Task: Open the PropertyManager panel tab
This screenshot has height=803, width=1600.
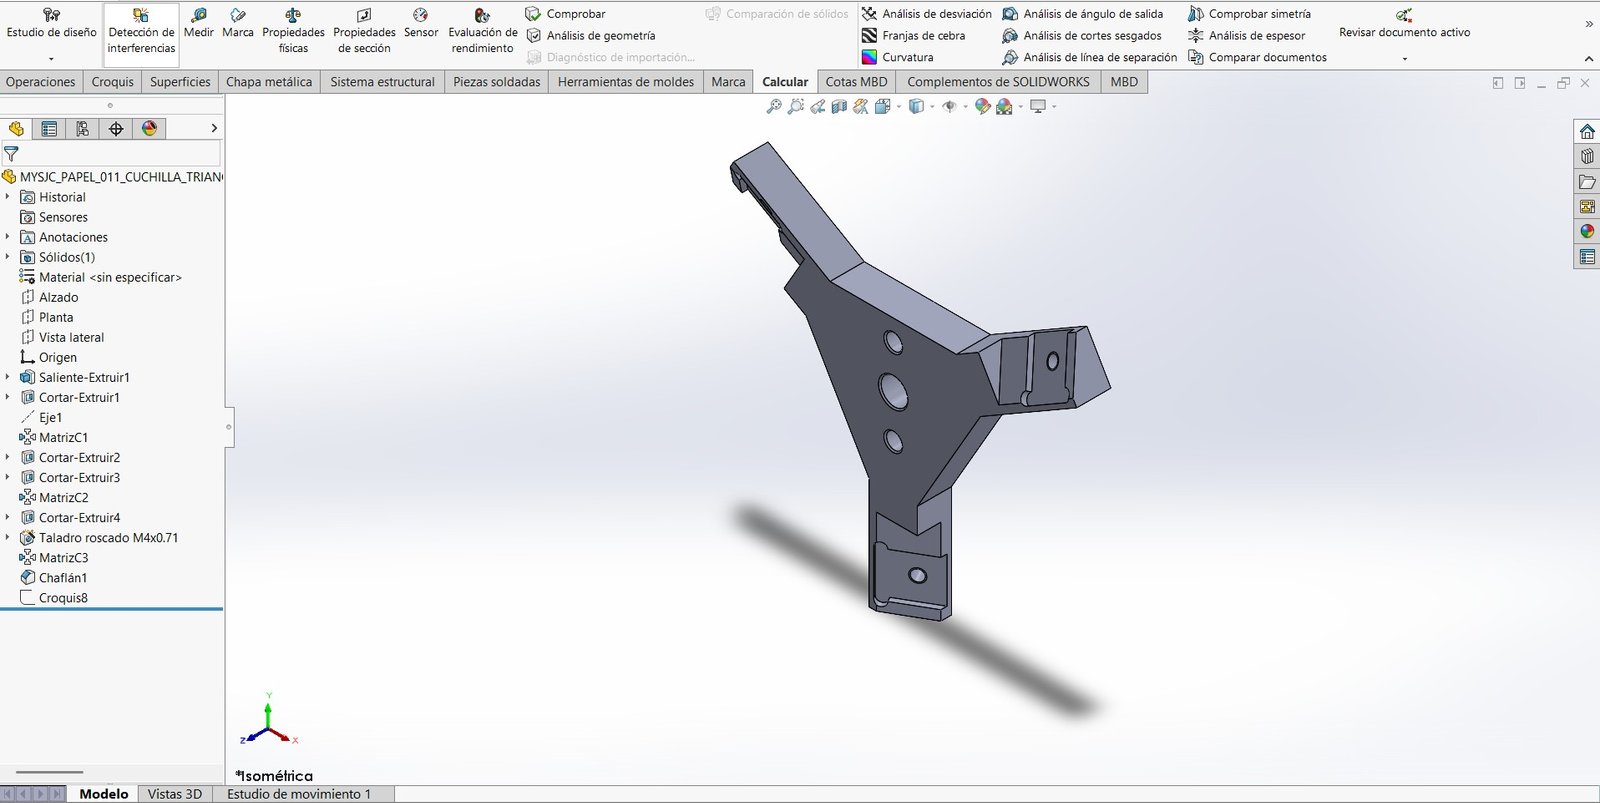Action: coord(49,128)
